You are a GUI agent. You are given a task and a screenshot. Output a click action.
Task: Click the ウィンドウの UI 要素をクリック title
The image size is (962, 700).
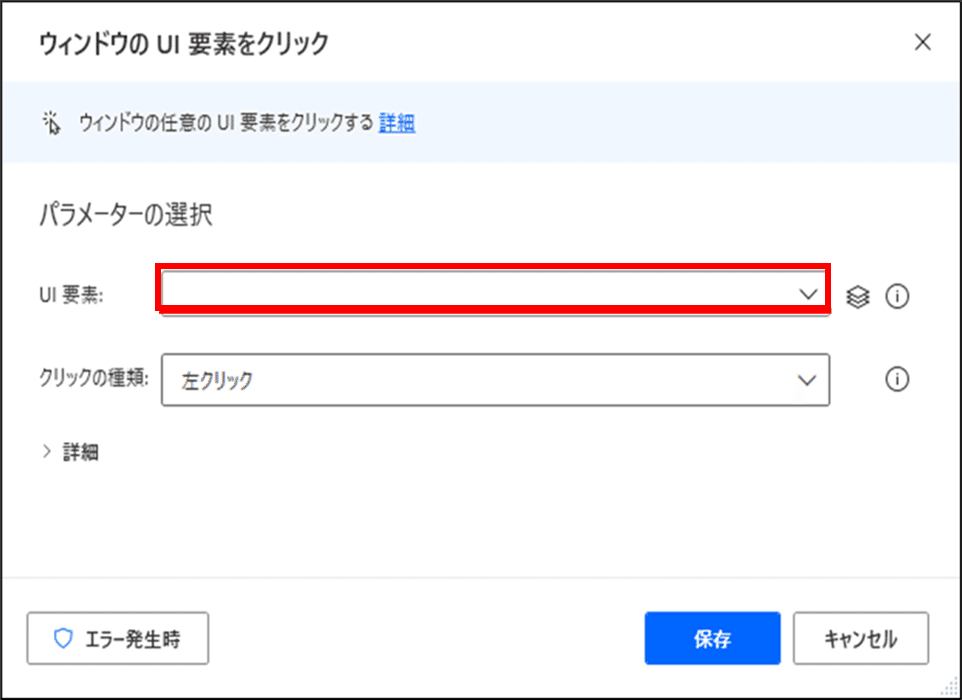click(x=183, y=44)
